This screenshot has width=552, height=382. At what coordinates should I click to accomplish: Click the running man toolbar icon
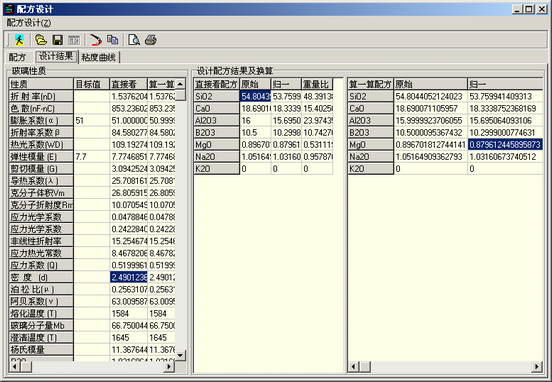(x=19, y=40)
